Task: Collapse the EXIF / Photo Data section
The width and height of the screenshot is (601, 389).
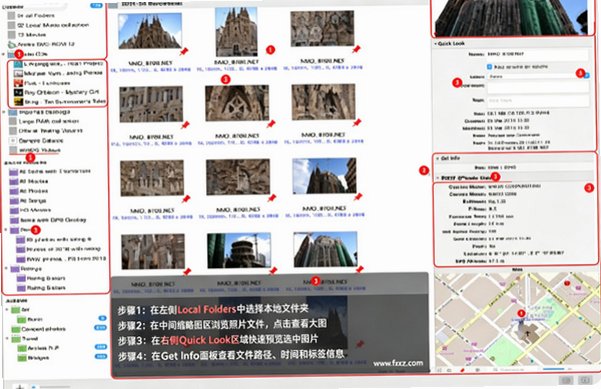Action: [437, 178]
